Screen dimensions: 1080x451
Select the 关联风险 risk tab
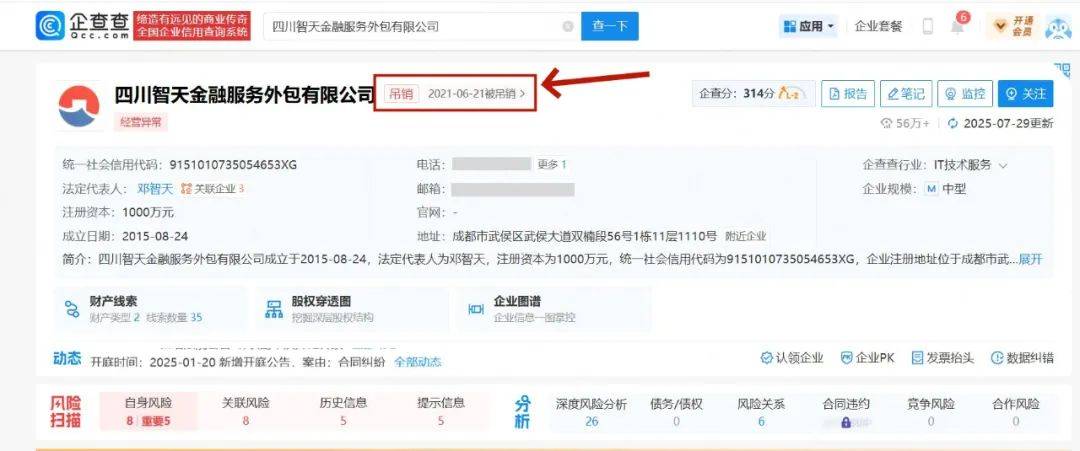point(245,411)
